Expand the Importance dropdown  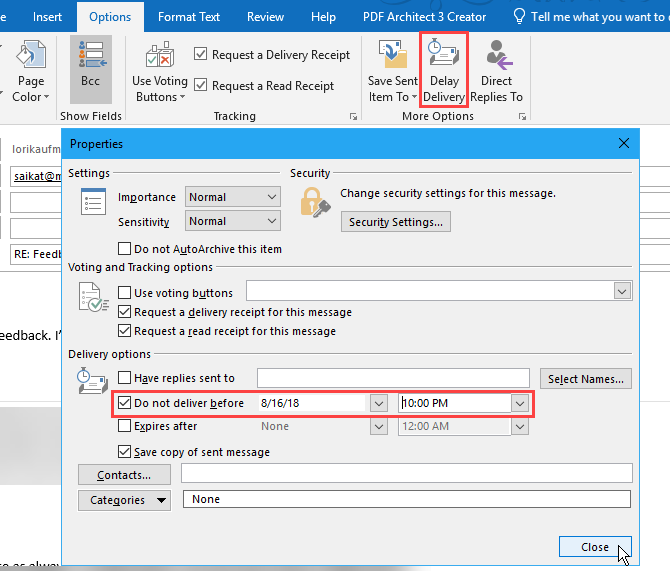pyautogui.click(x=232, y=197)
